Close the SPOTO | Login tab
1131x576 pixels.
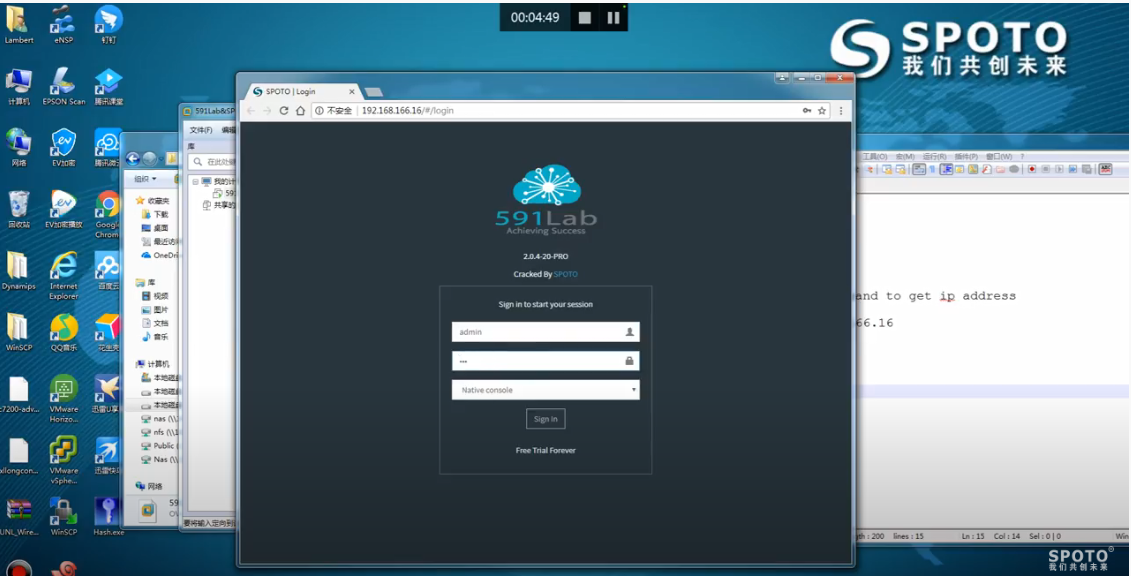(352, 92)
